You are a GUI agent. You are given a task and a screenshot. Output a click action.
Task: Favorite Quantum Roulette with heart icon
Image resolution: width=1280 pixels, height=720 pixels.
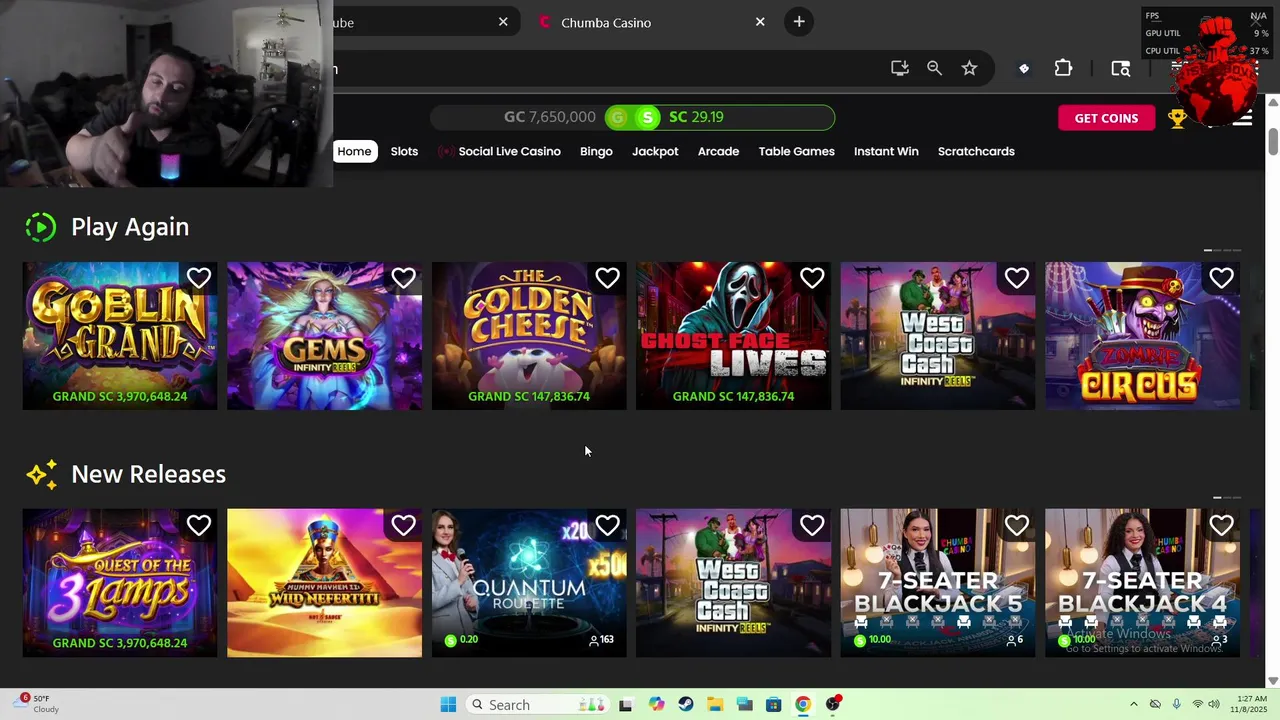click(607, 525)
